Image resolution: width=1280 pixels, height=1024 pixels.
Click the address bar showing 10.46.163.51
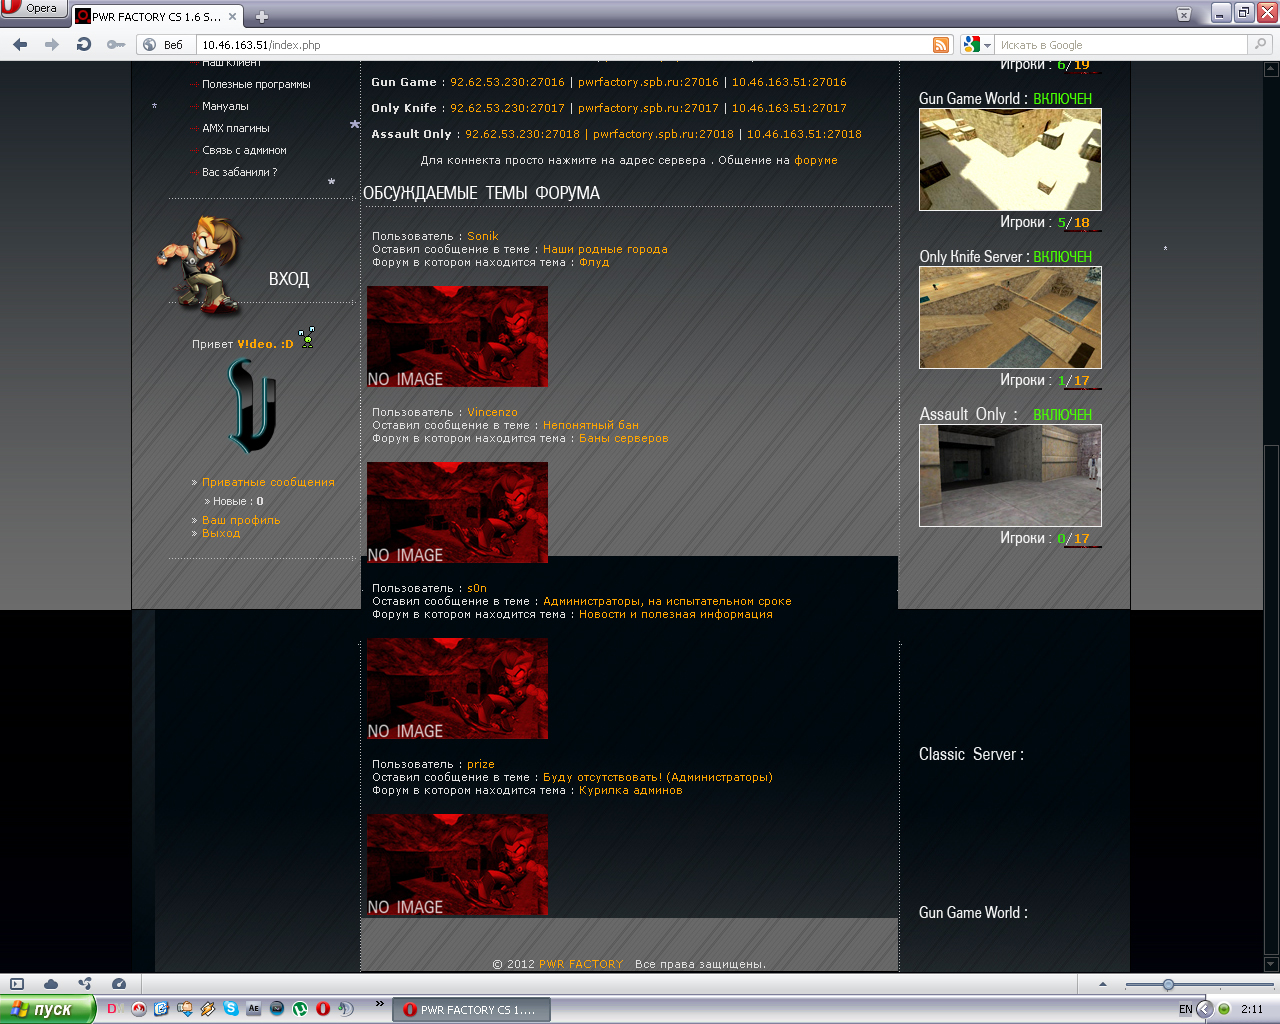pyautogui.click(x=560, y=45)
